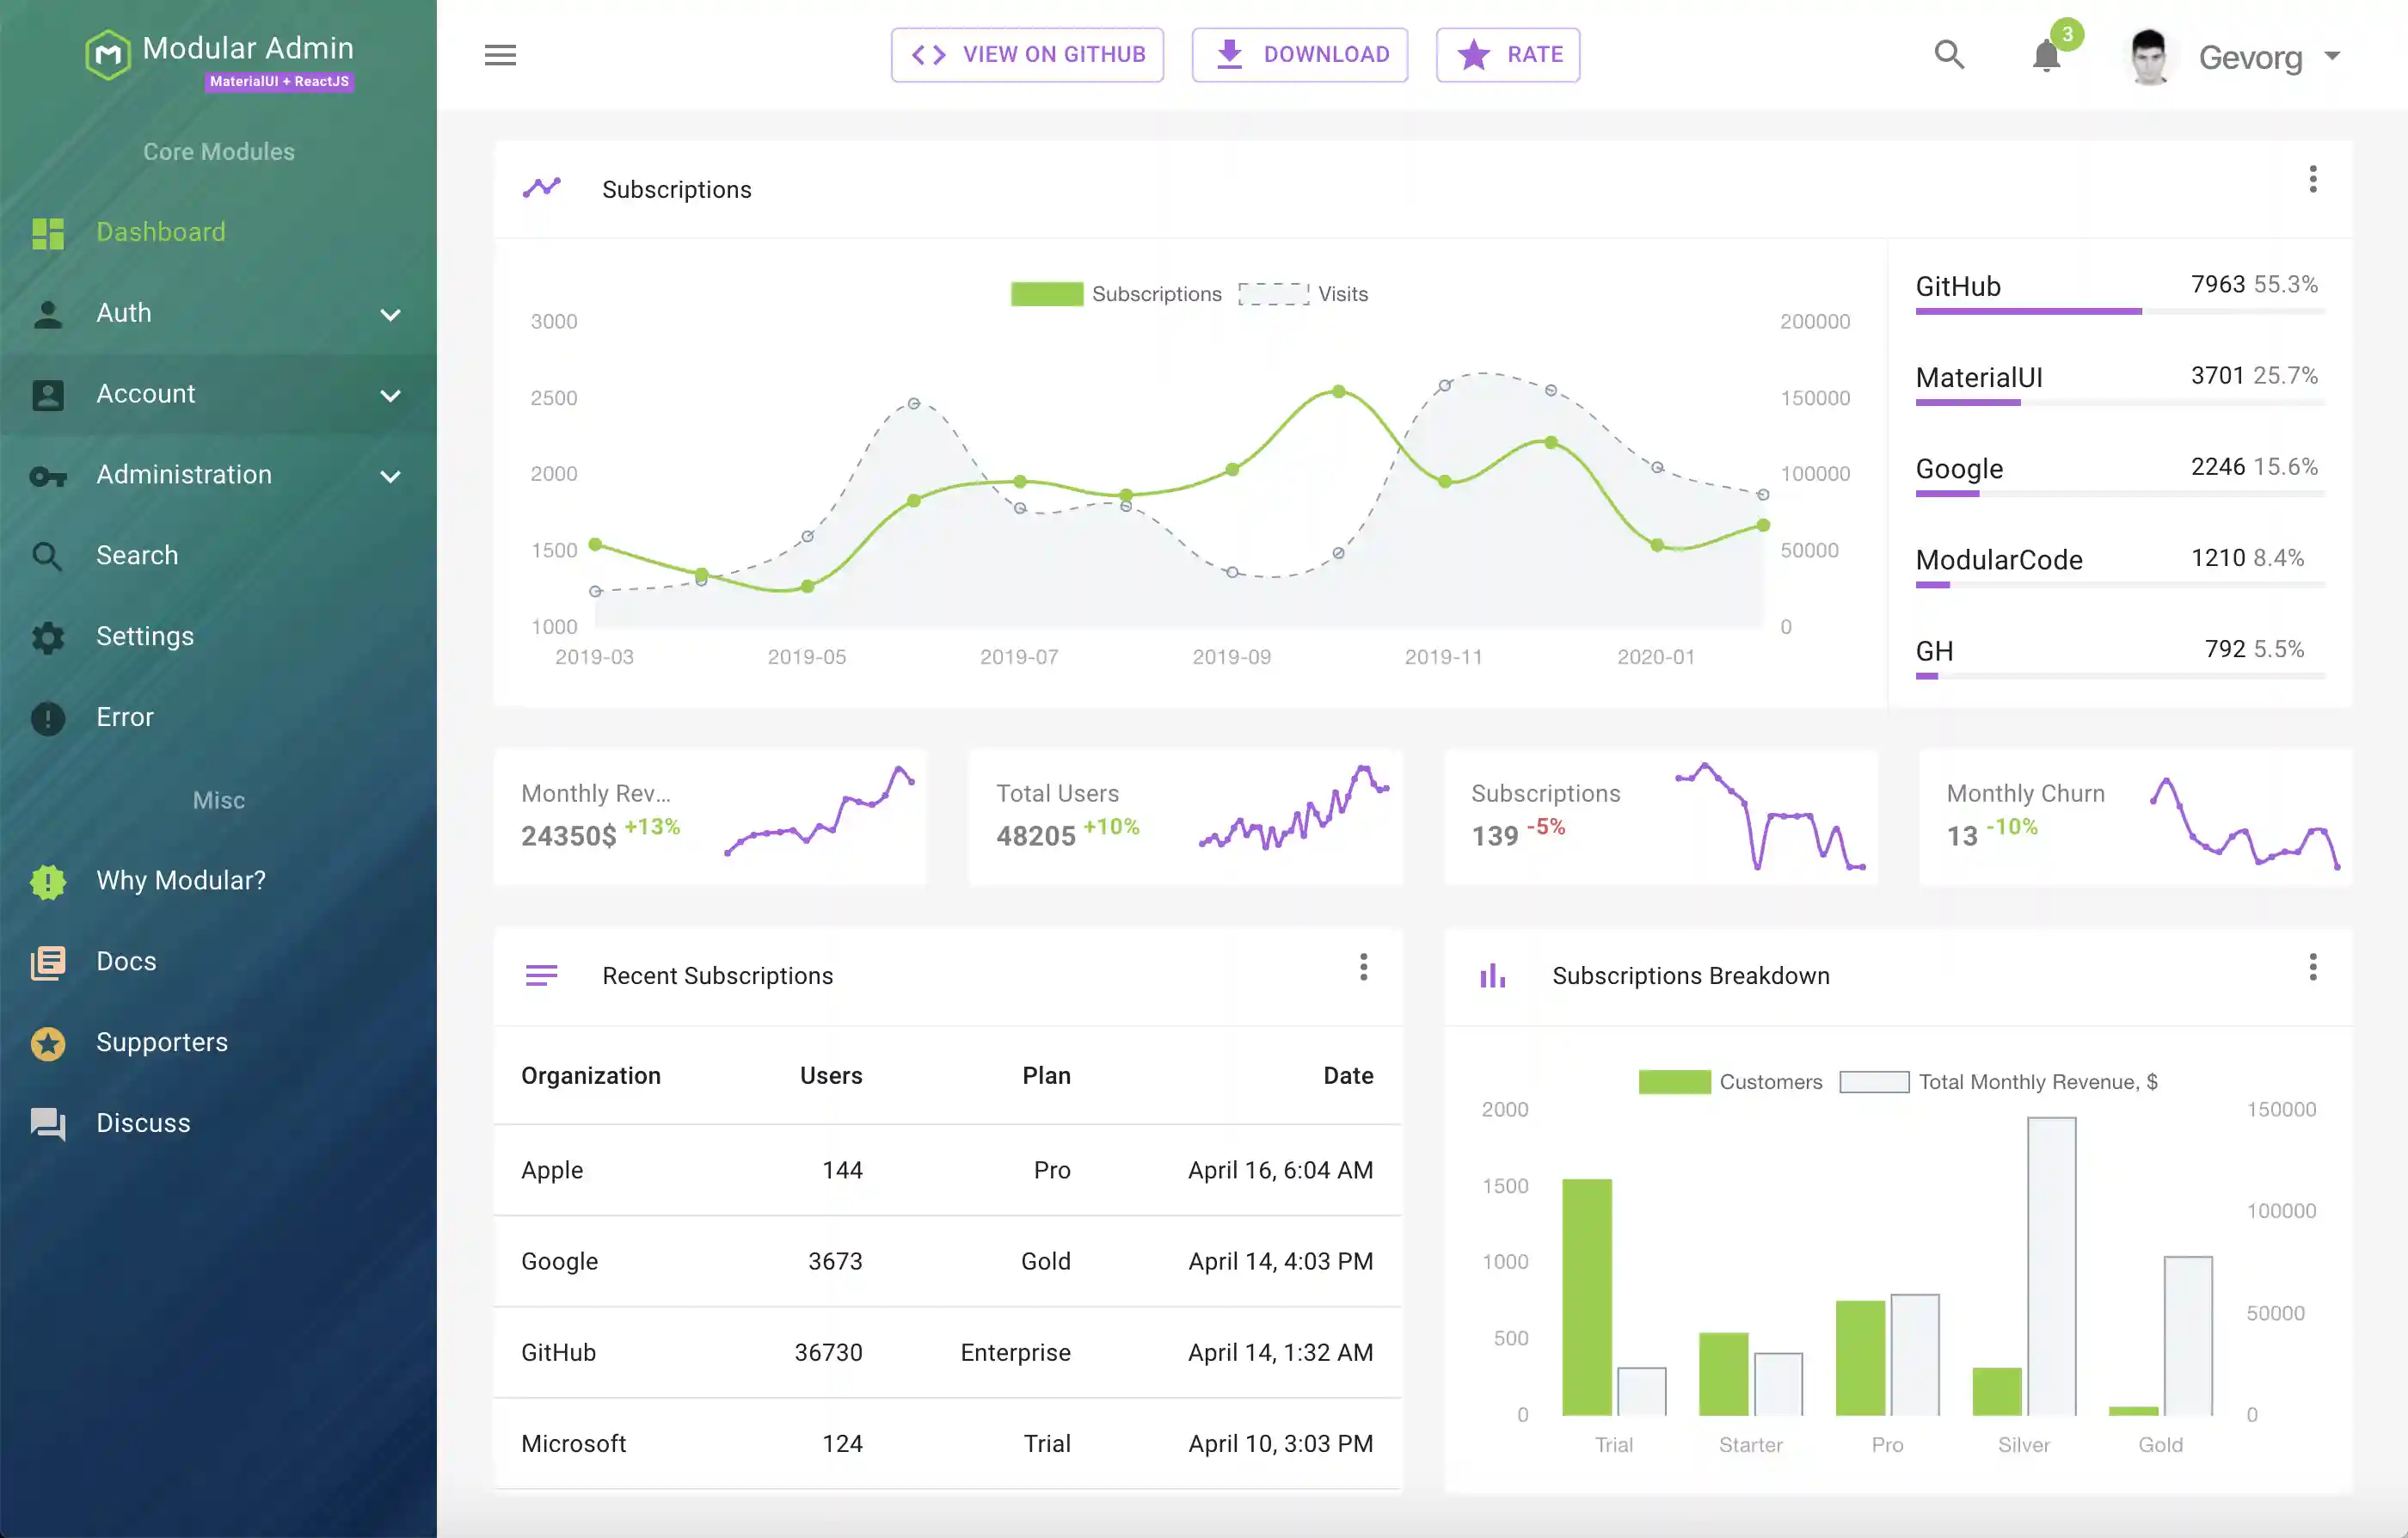Click the Modular Admin logo icon

(108, 55)
